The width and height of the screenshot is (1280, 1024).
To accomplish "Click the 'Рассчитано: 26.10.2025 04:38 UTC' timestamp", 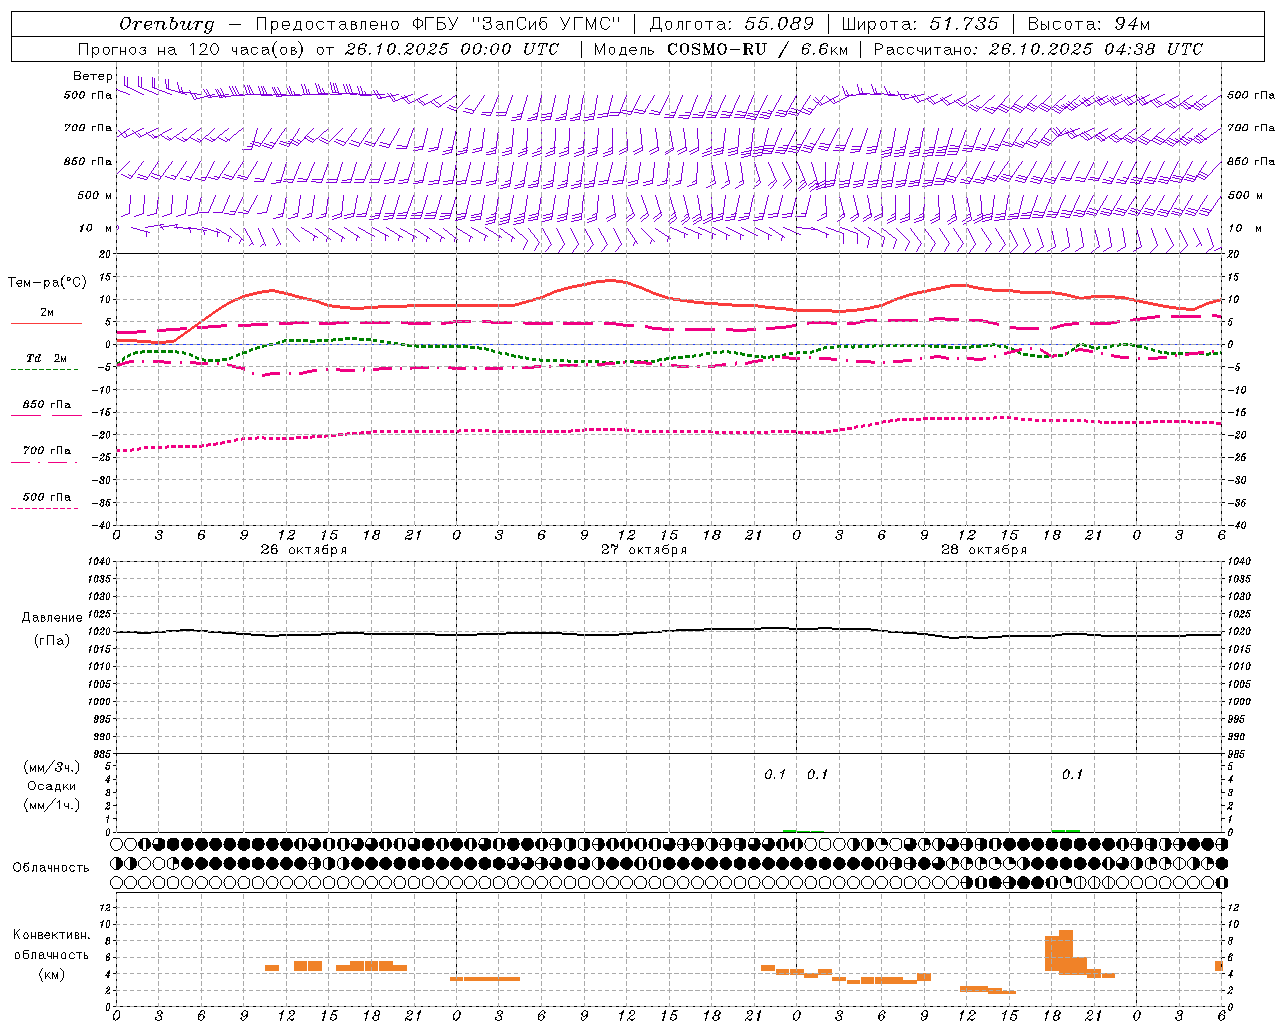I will click(1038, 49).
